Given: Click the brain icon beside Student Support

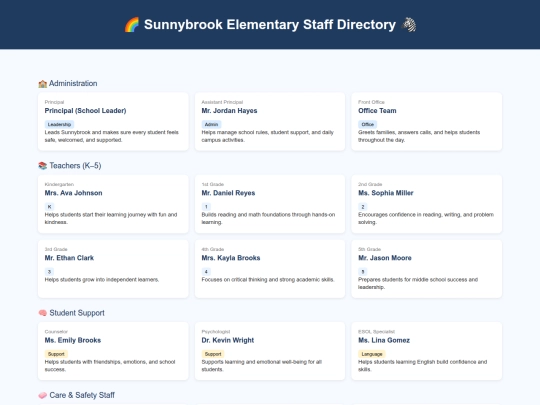Looking at the screenshot, I should (x=43, y=313).
